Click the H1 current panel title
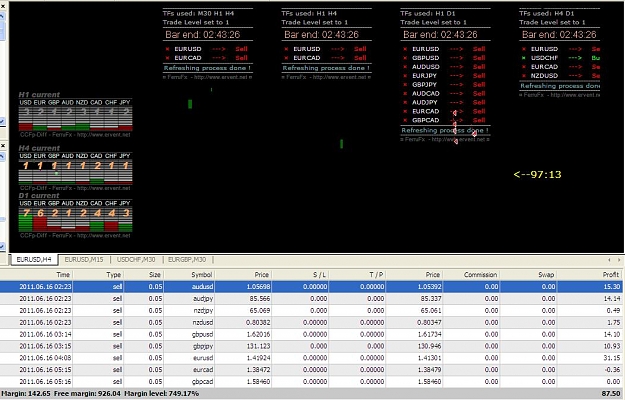The height and width of the screenshot is (400, 625). tap(39, 95)
